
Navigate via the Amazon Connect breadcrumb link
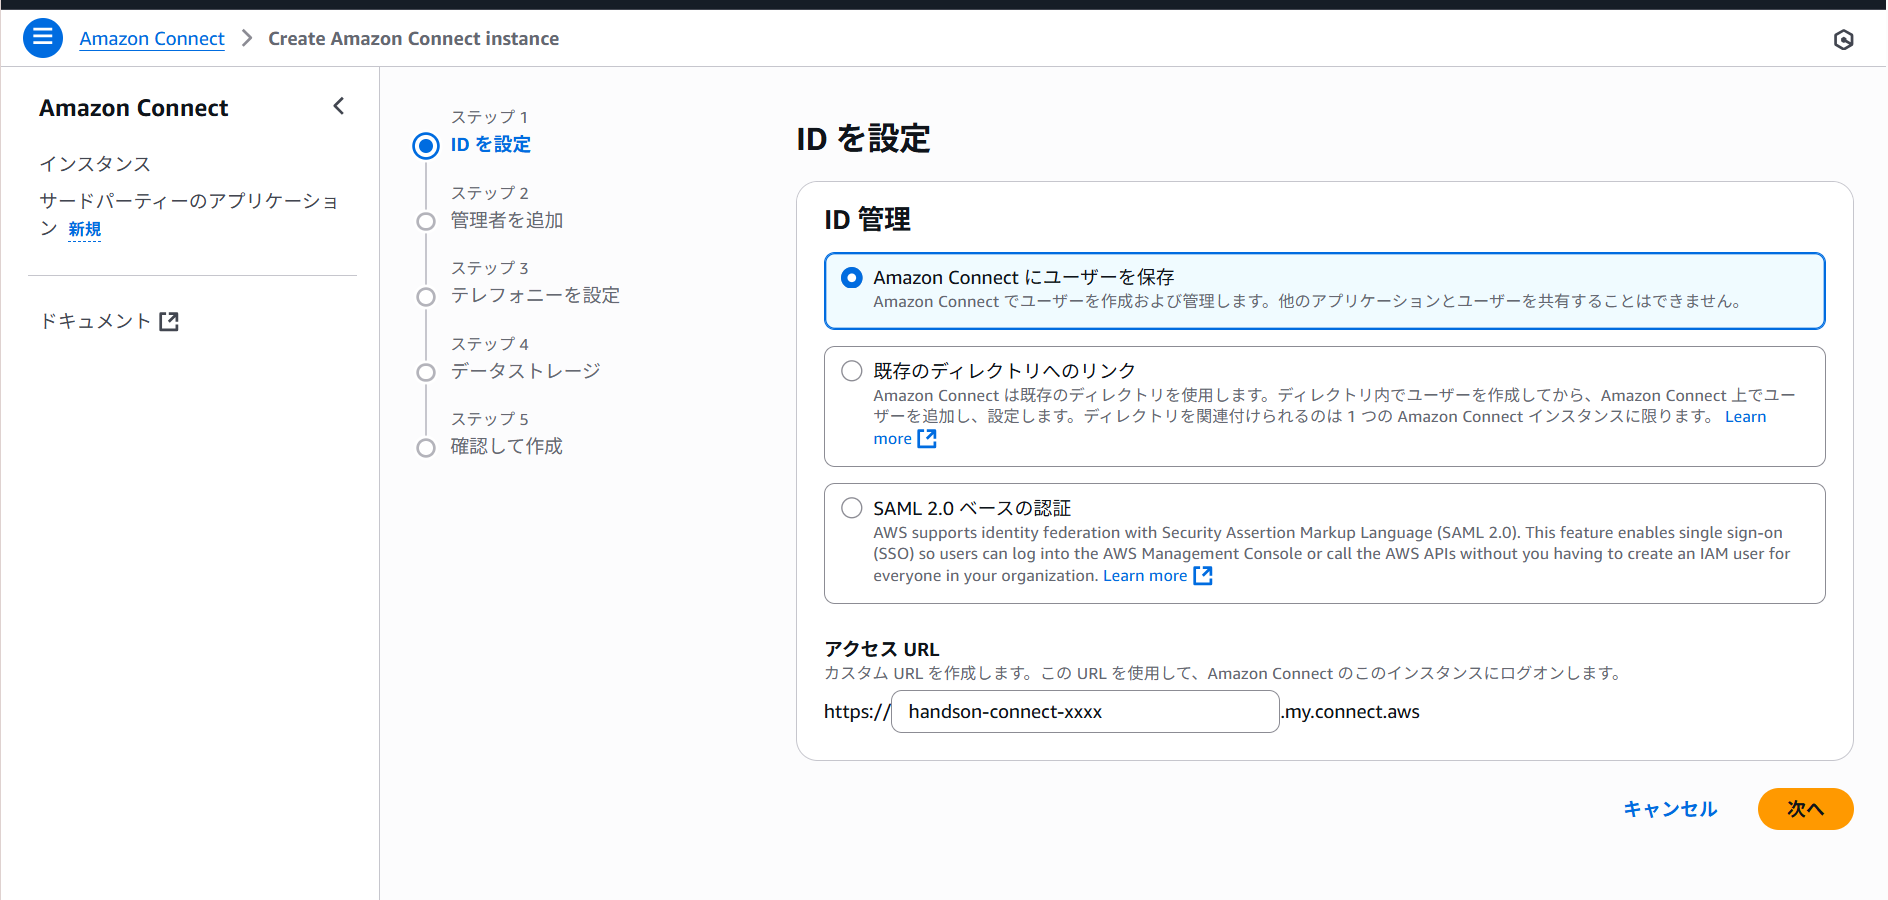pos(151,38)
